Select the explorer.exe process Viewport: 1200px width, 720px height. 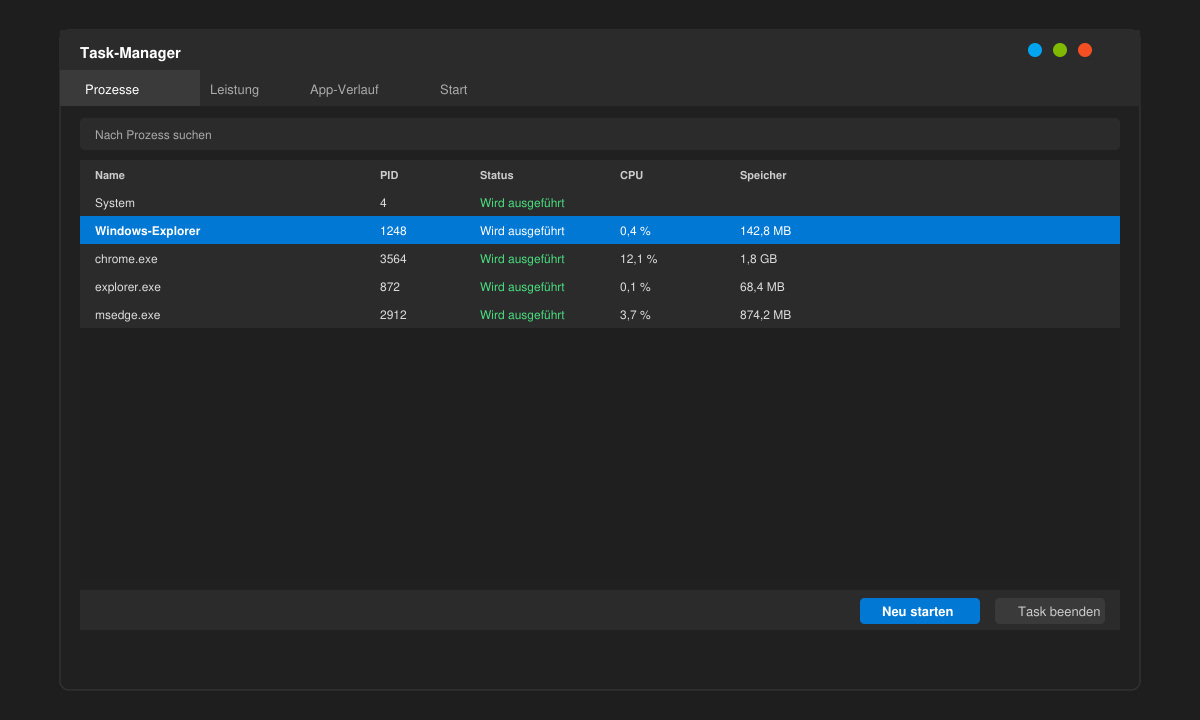600,286
